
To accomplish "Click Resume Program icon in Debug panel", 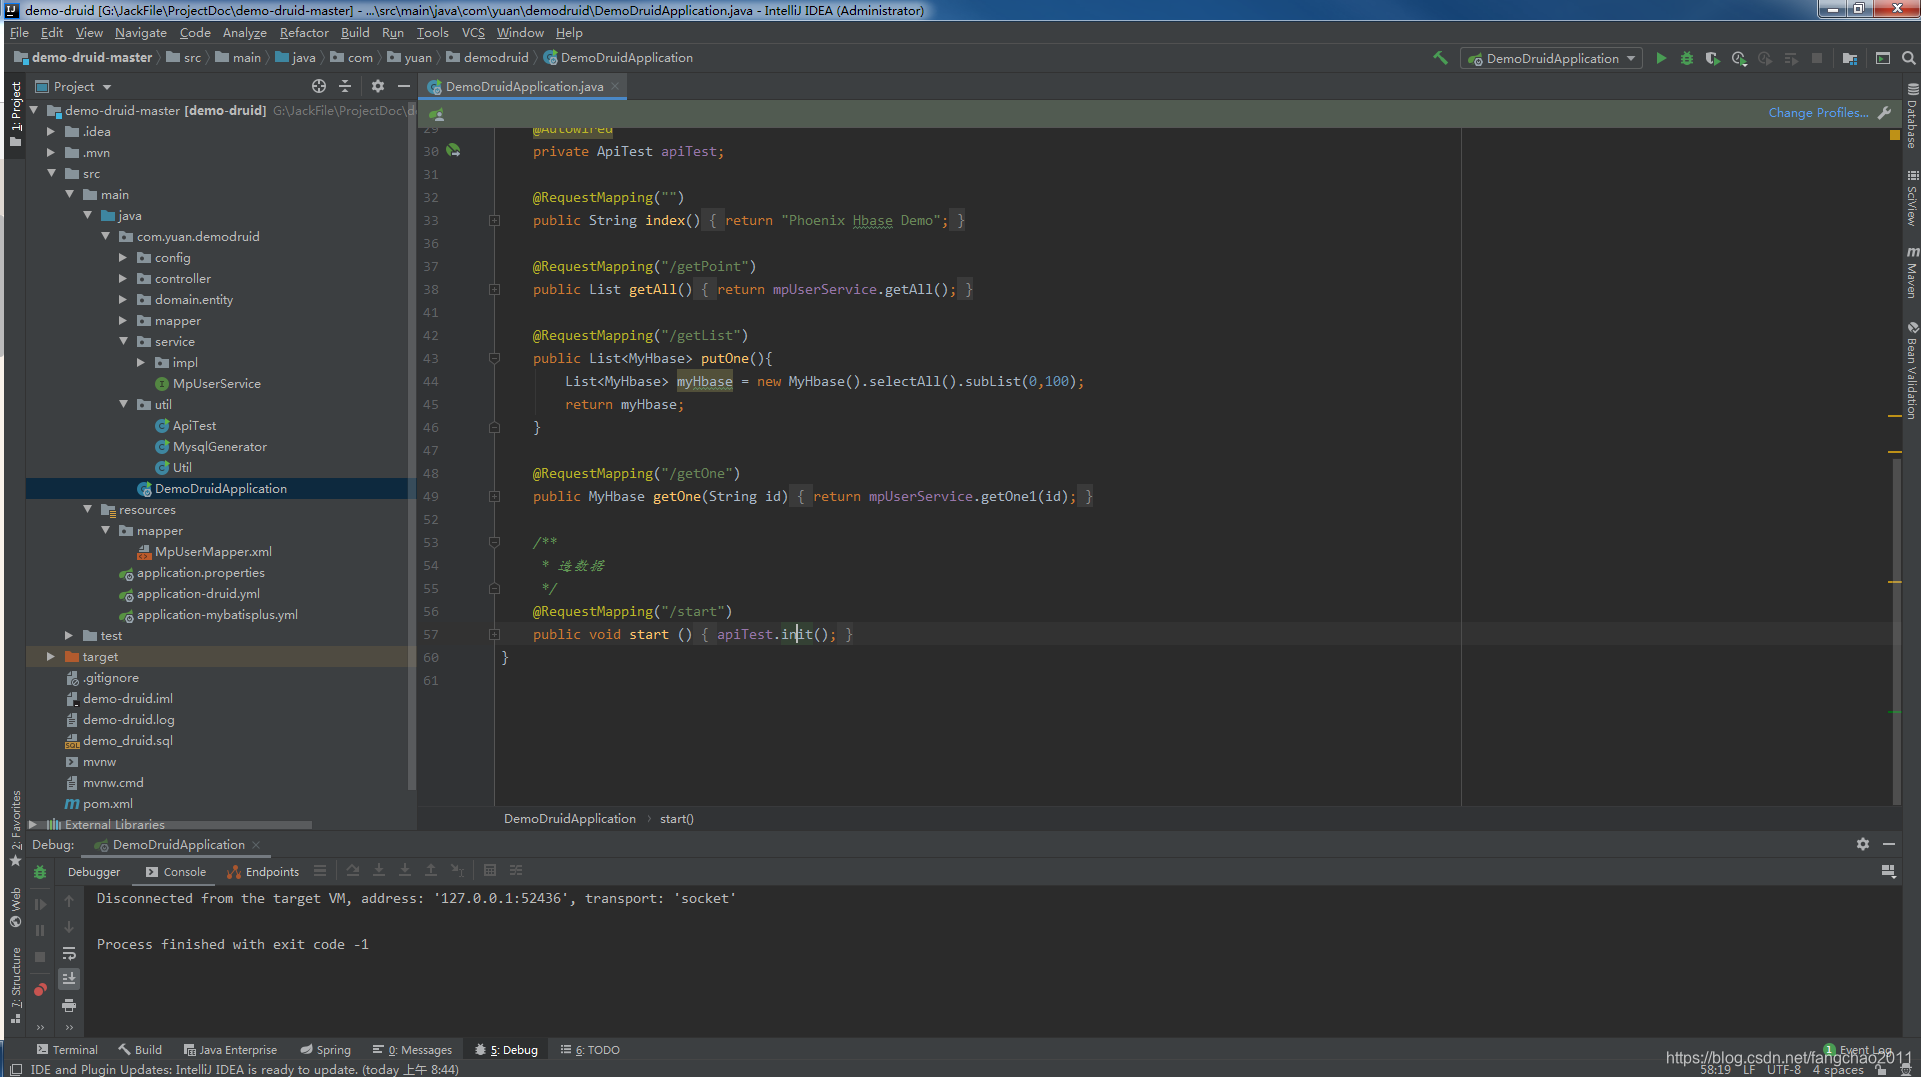I will pyautogui.click(x=40, y=904).
